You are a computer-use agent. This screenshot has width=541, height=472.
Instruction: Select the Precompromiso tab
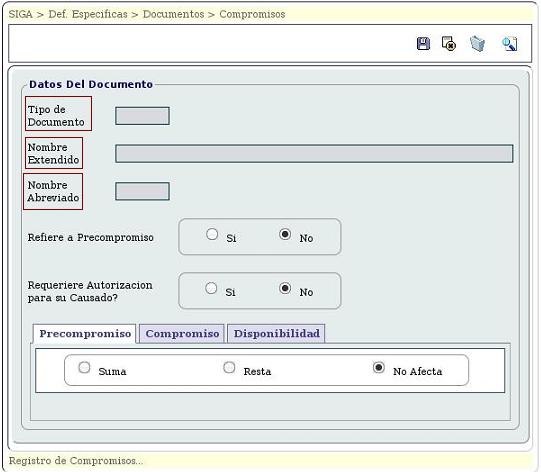[85, 334]
